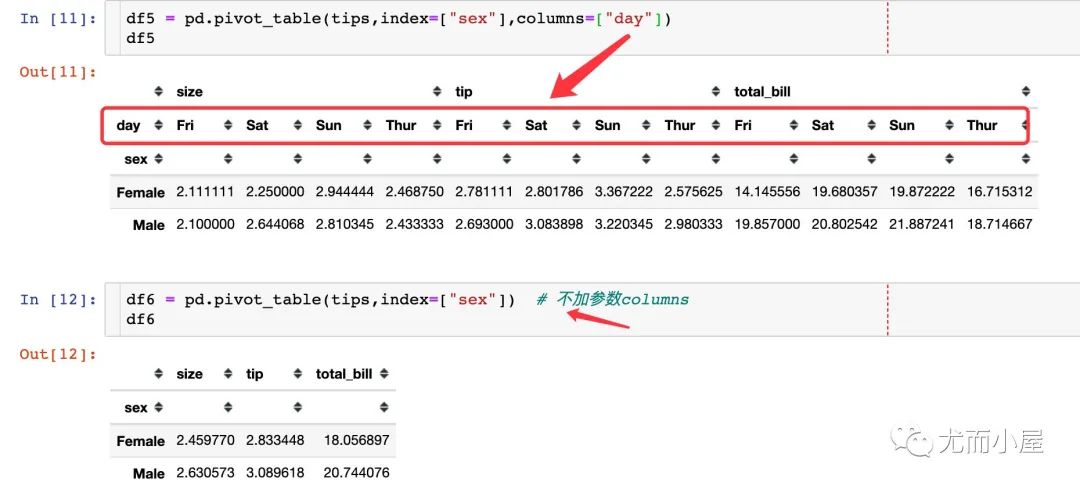Toggle sort arrows next to the day label
Viewport: 1080px width, 489px height.
(x=158, y=125)
